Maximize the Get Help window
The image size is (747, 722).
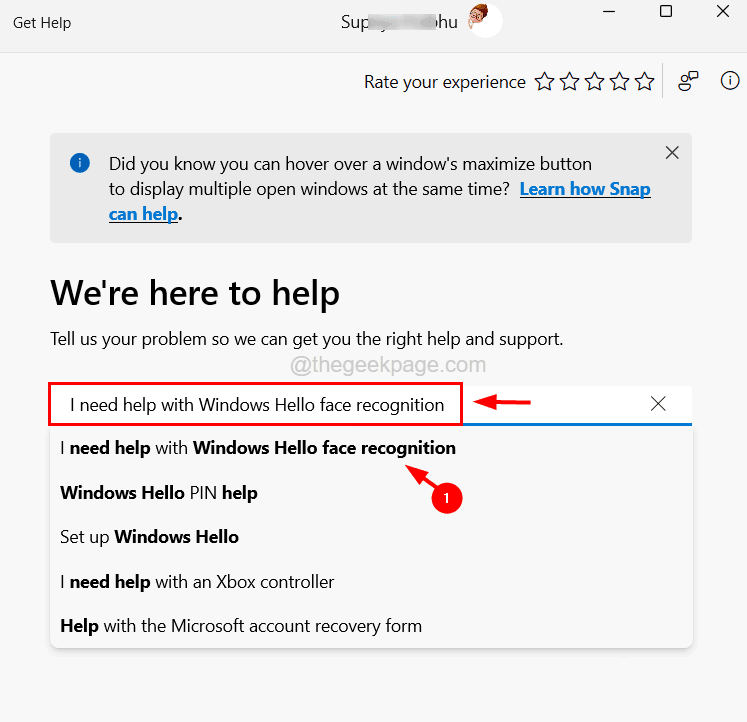click(x=666, y=12)
